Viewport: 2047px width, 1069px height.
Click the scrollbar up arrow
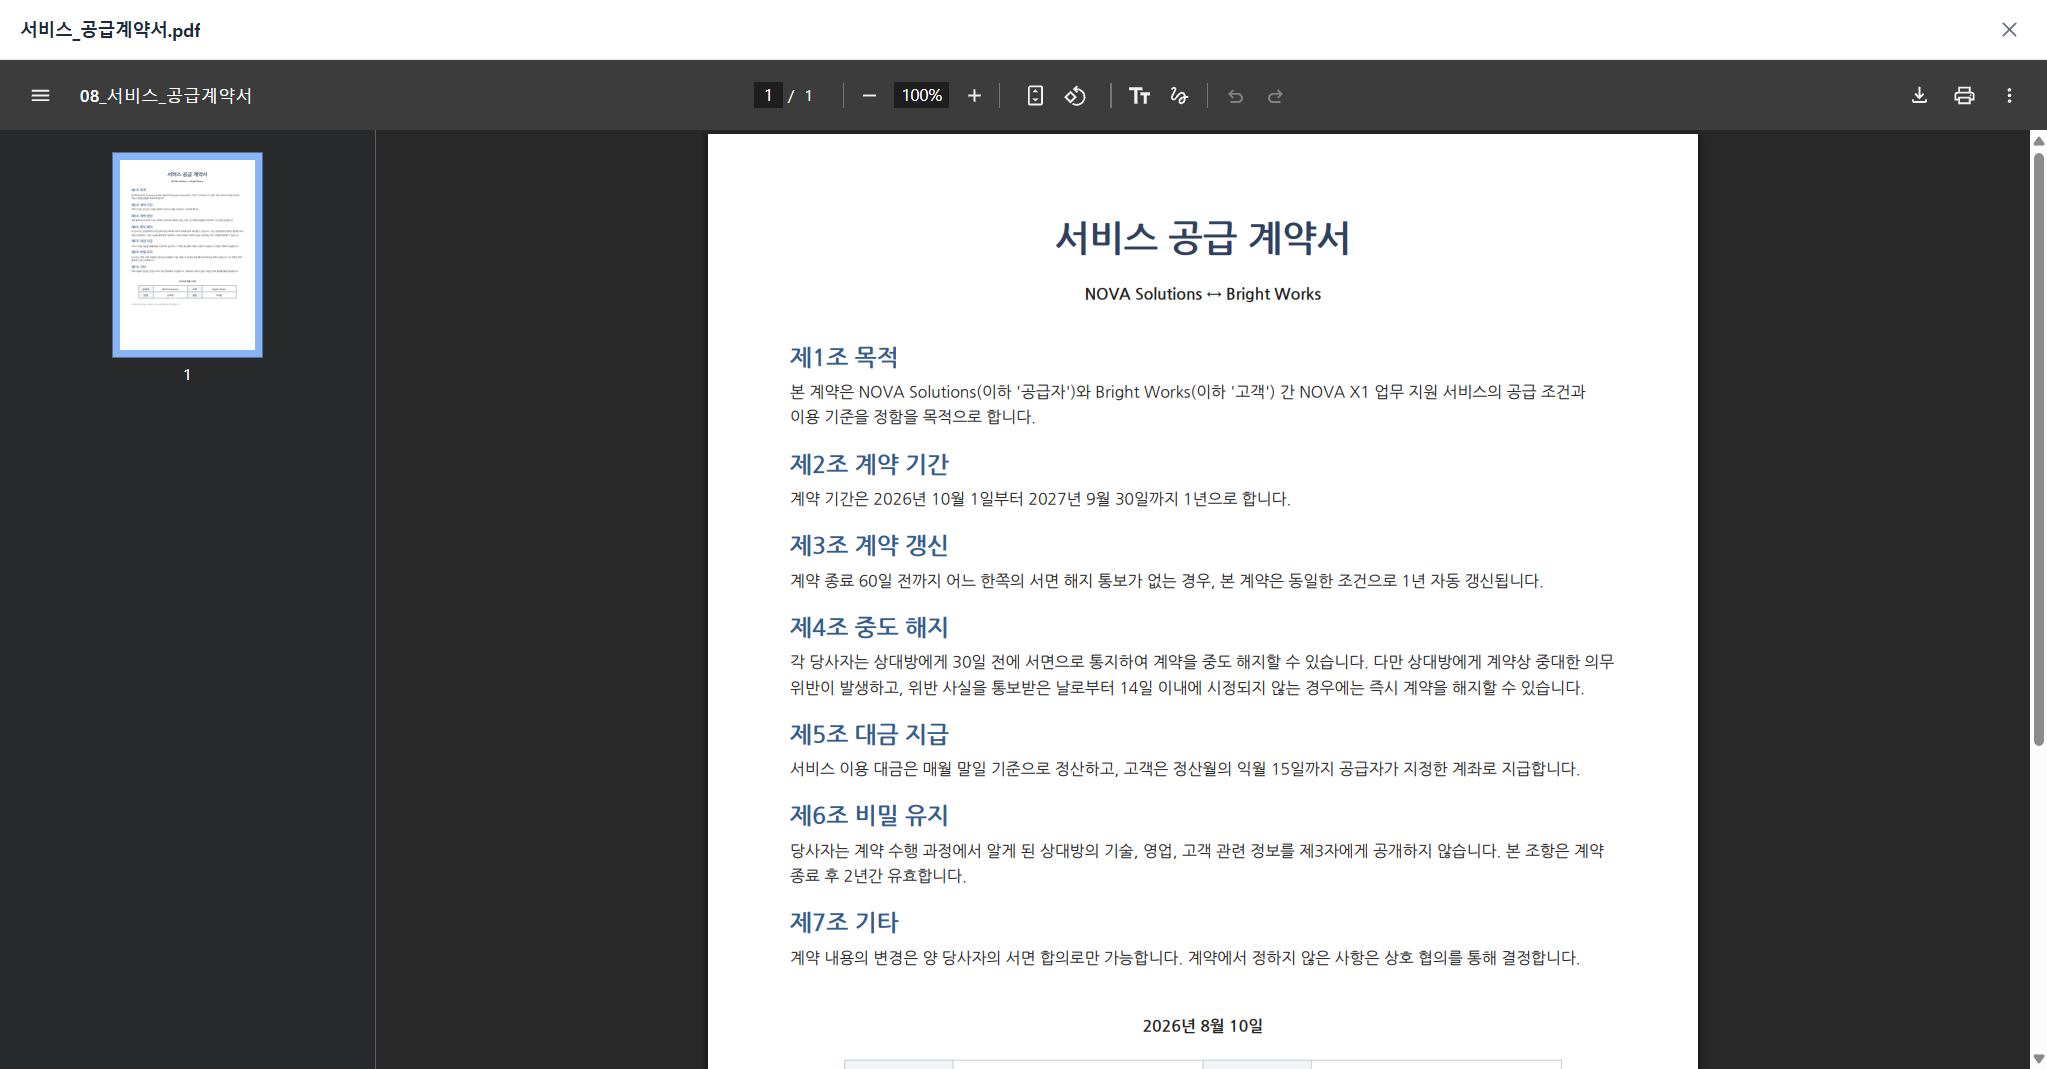click(x=2039, y=141)
